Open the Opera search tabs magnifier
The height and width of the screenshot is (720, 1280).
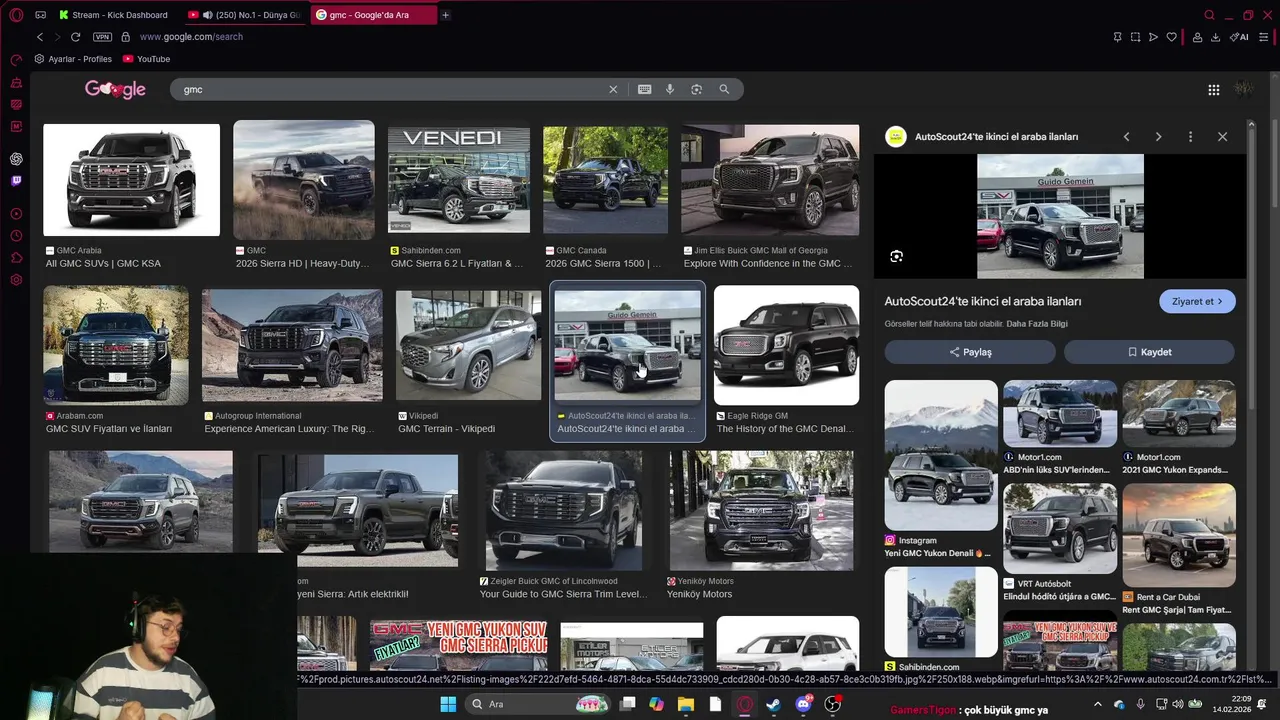pyautogui.click(x=1209, y=15)
